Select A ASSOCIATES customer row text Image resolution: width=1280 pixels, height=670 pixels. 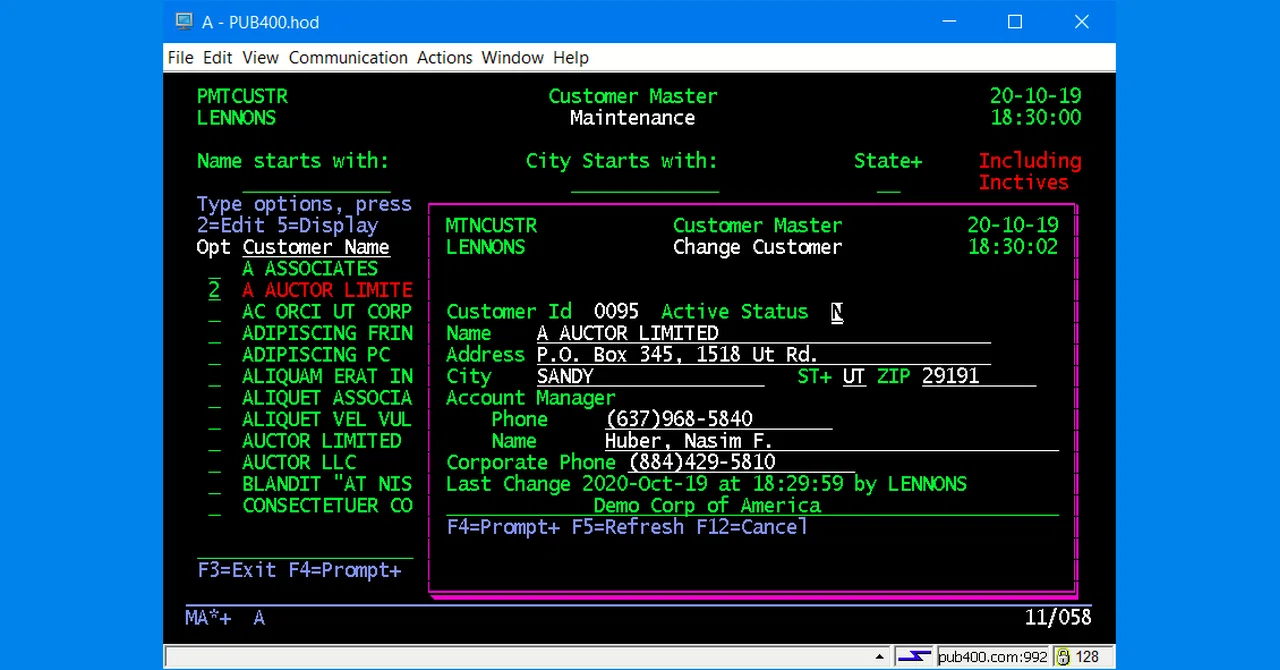point(310,269)
